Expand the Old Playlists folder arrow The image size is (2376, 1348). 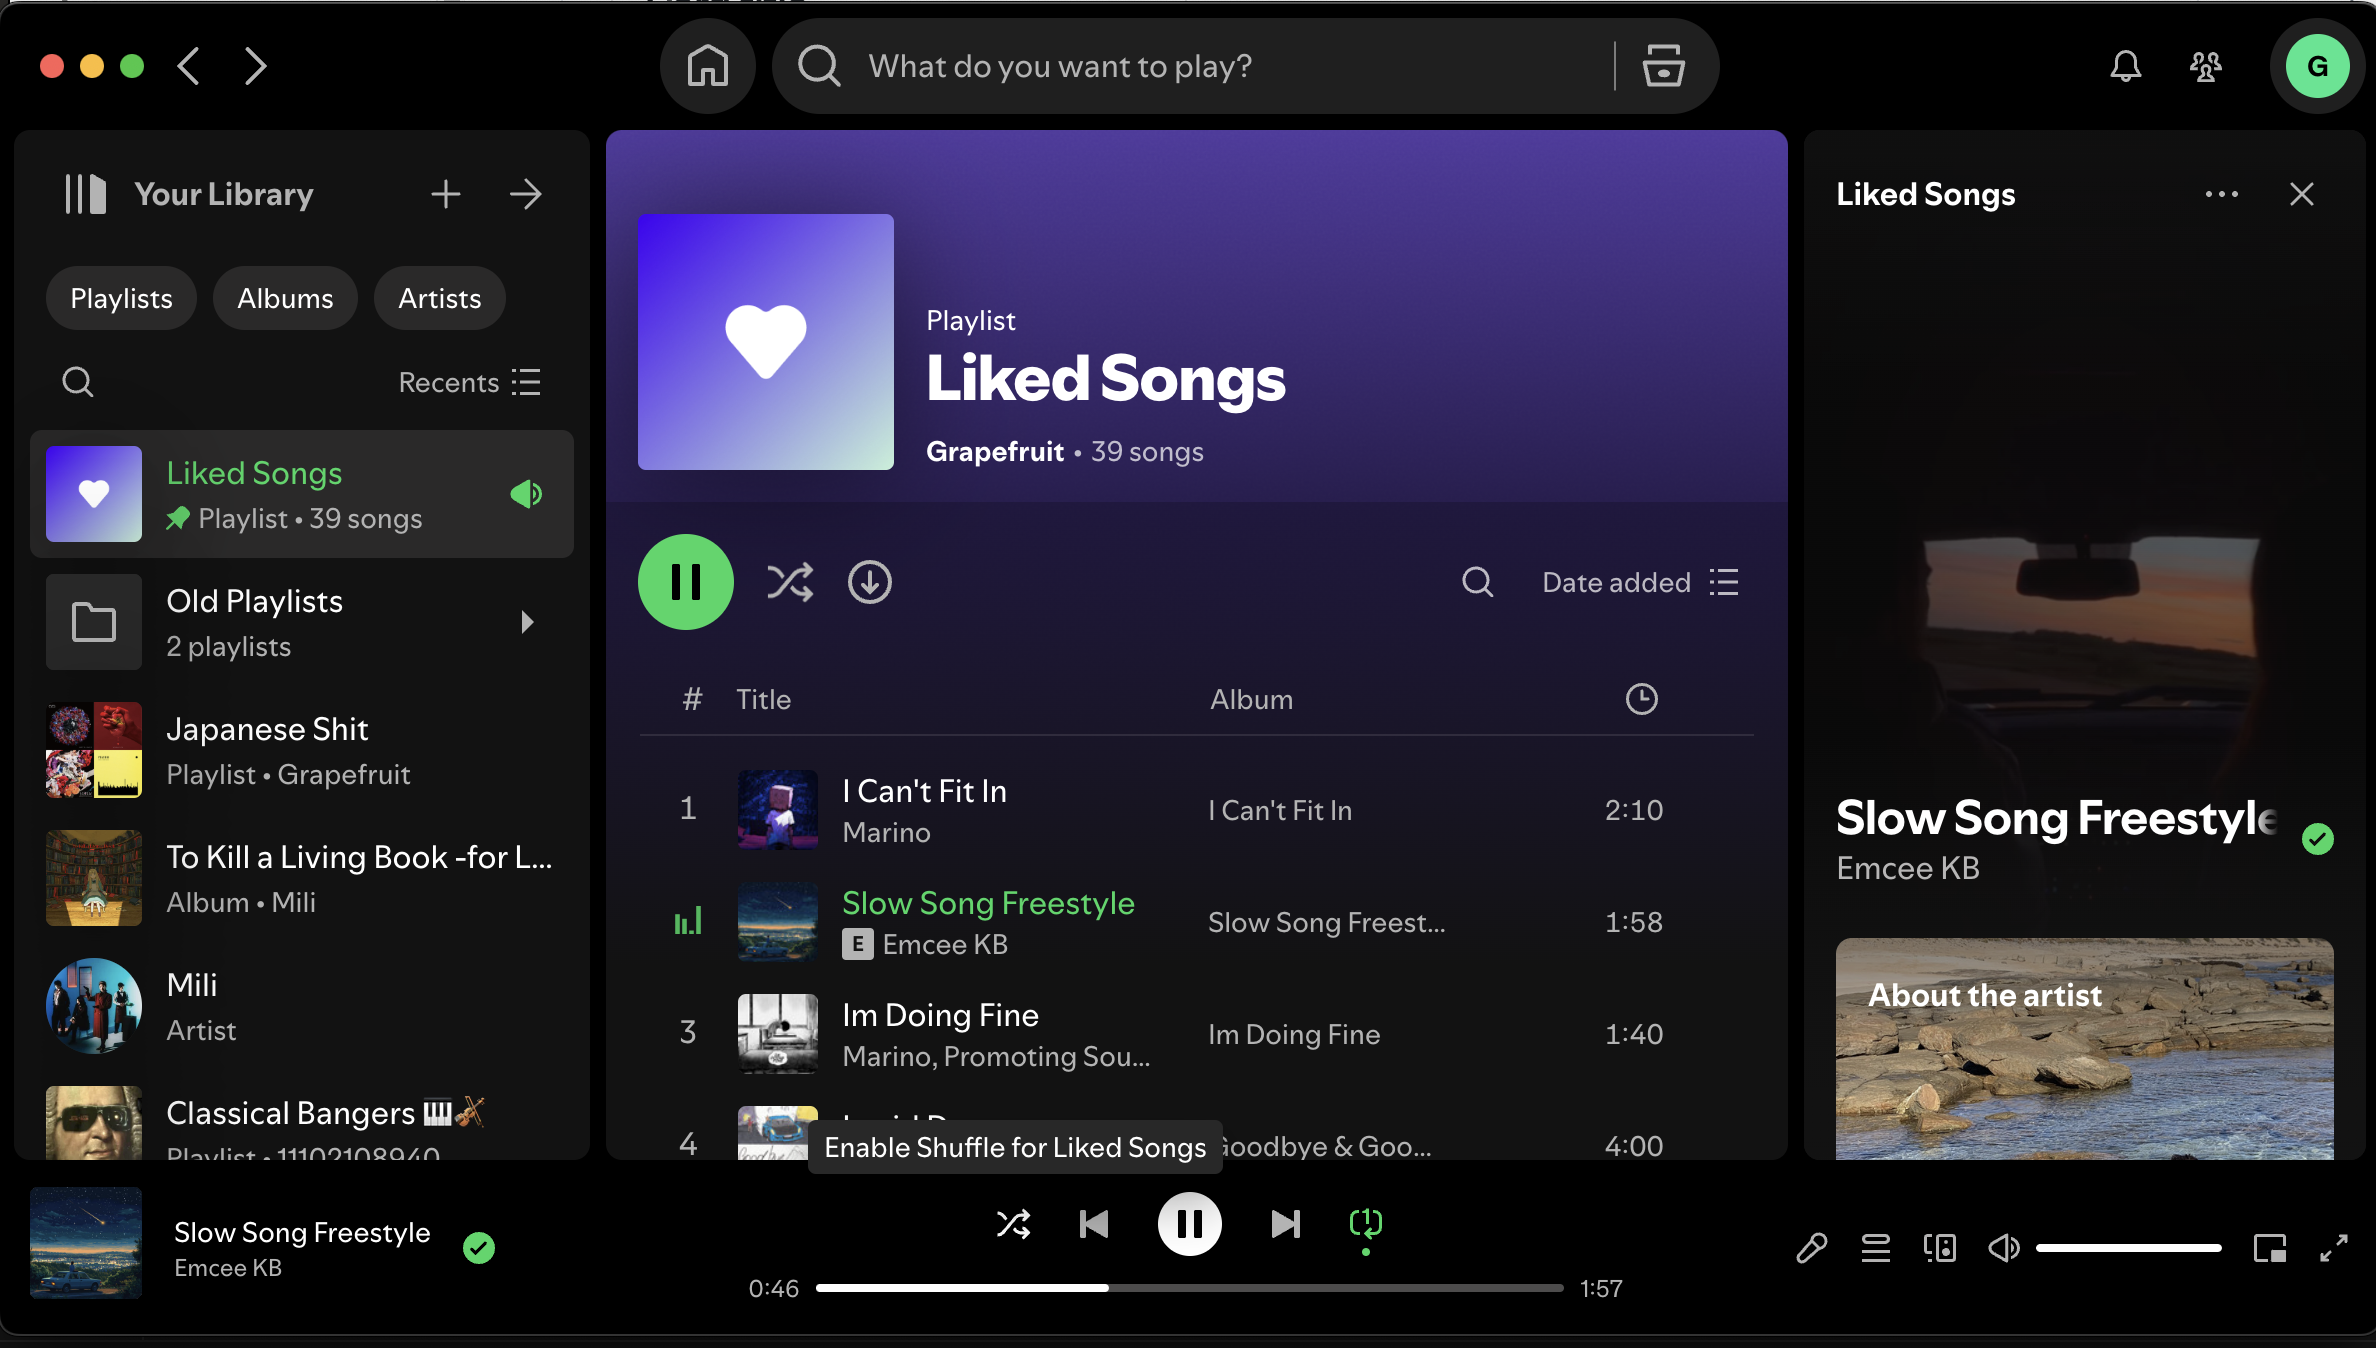(527, 622)
